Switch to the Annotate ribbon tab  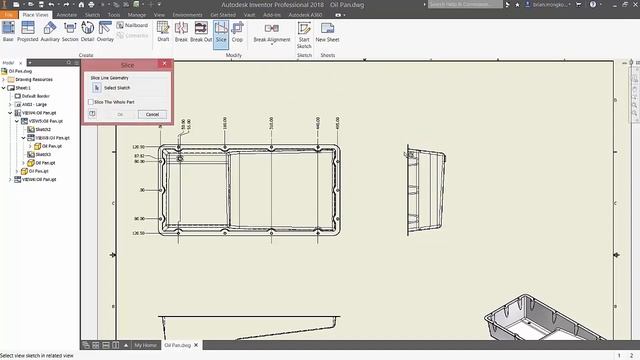[x=67, y=15]
